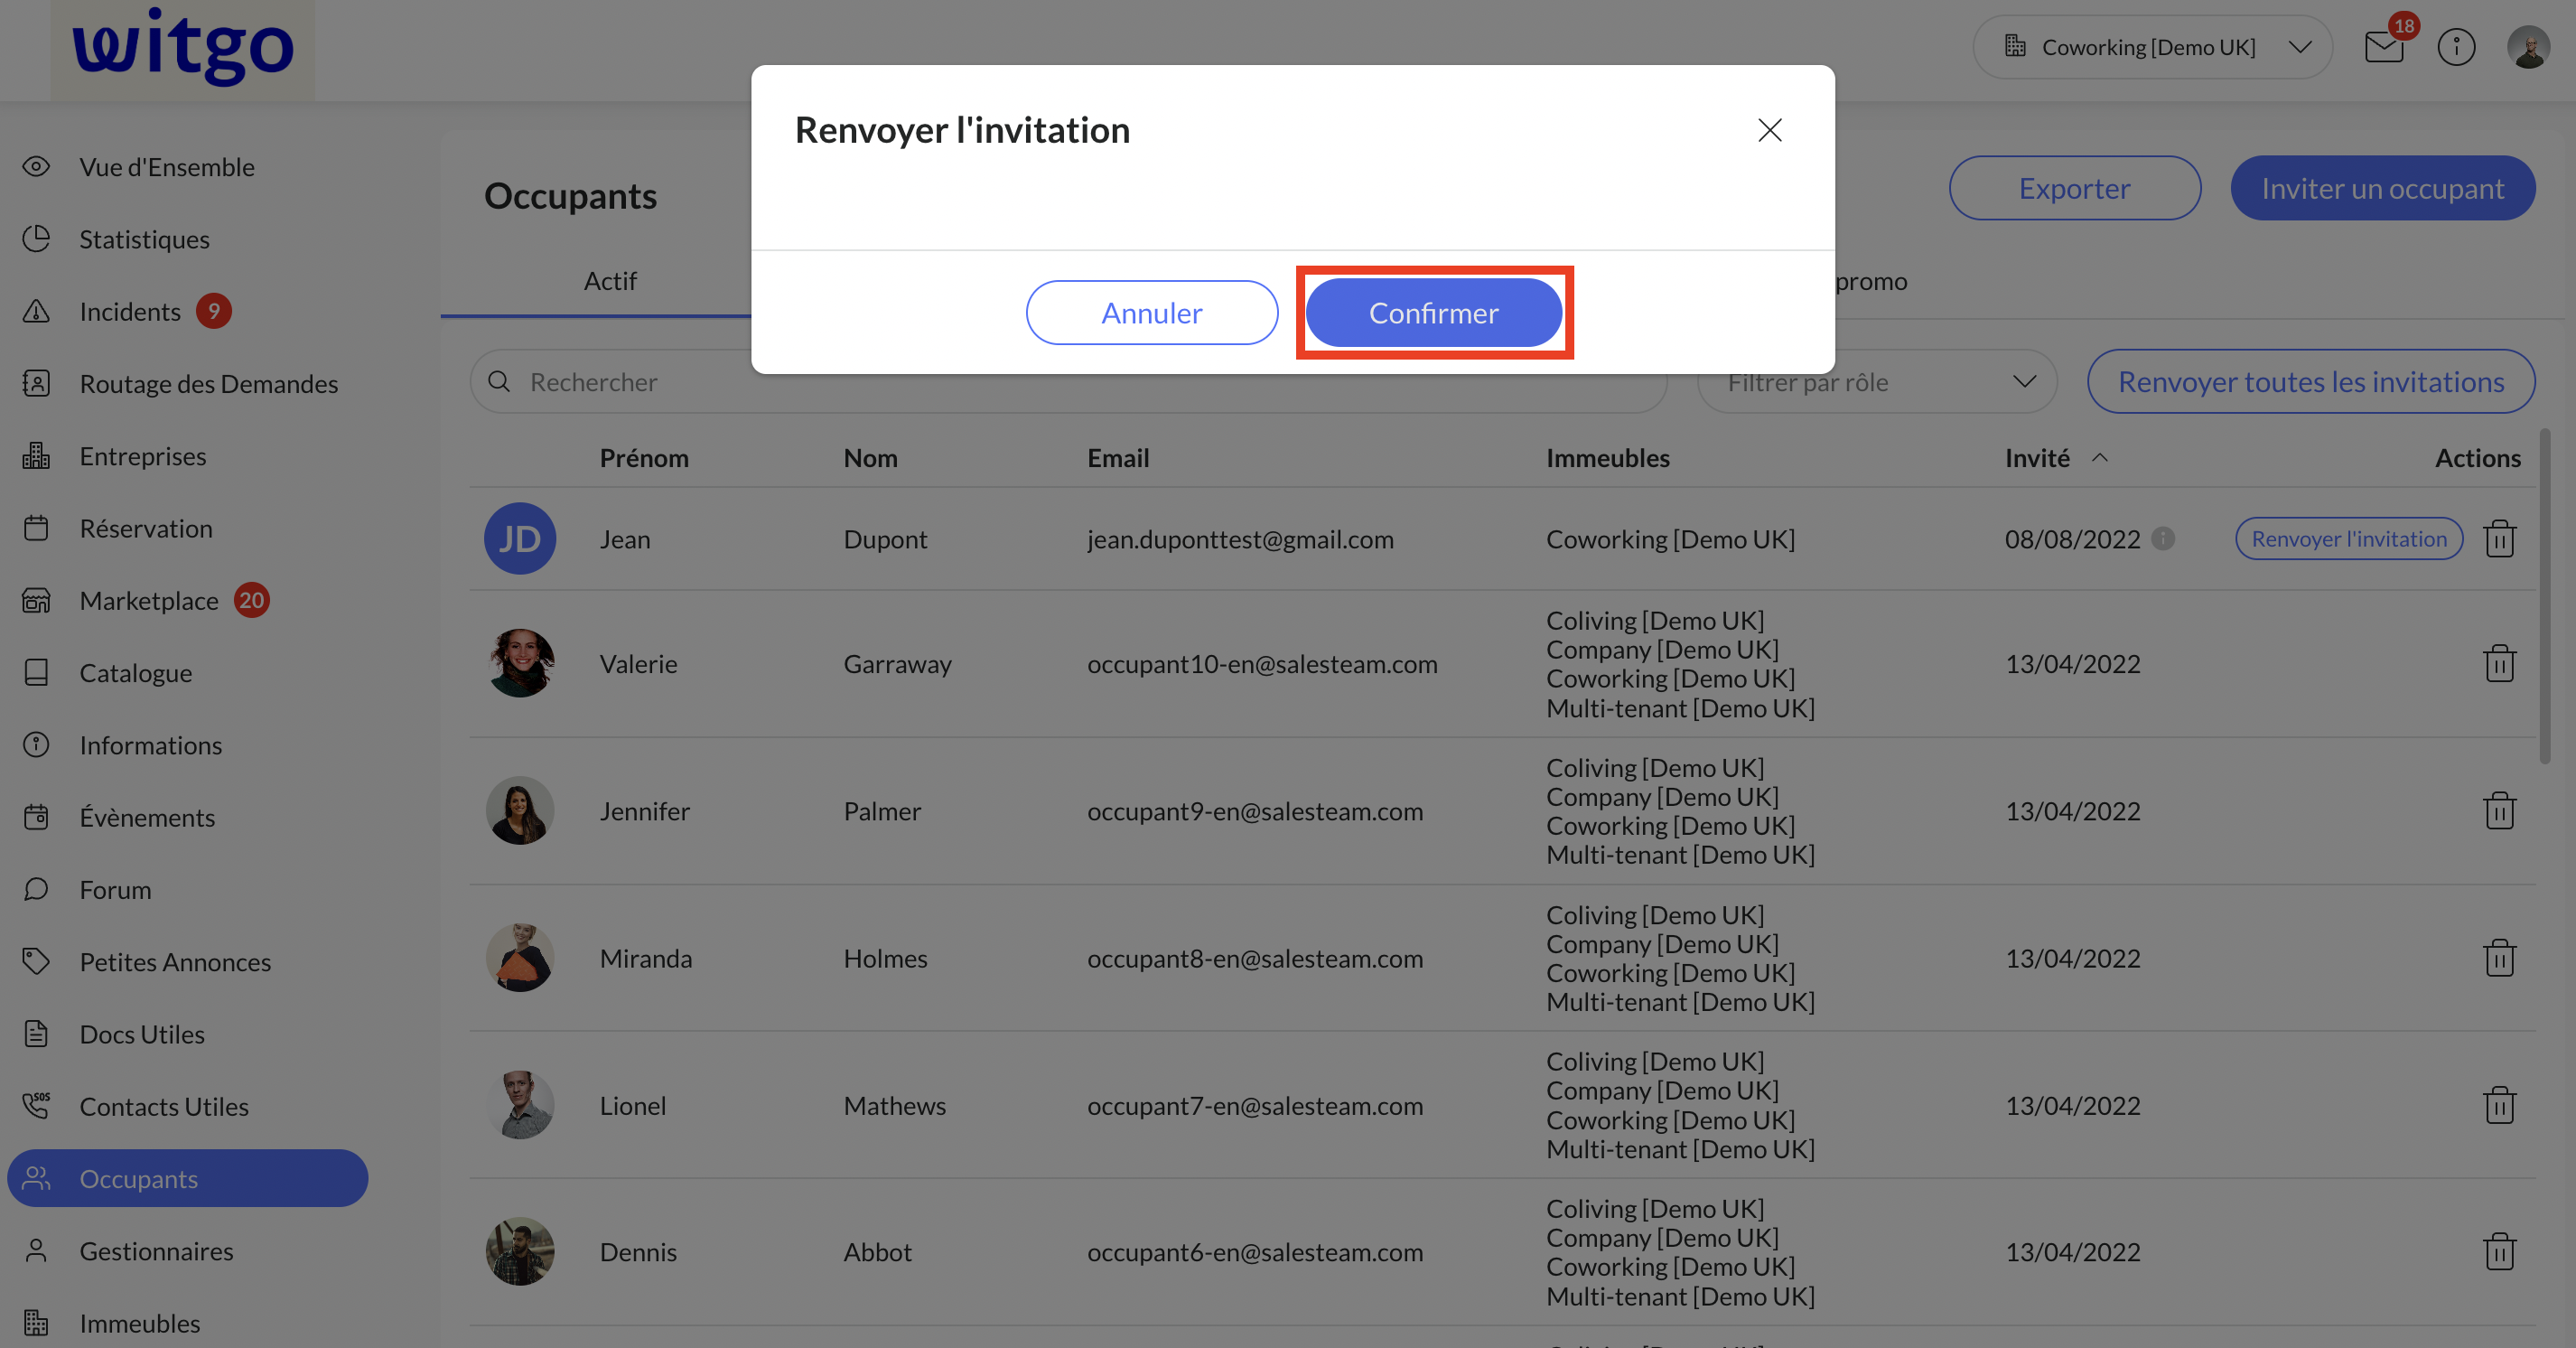Delete Valerie Garraway with trash icon
Viewport: 2576px width, 1348px height.
[x=2499, y=663]
